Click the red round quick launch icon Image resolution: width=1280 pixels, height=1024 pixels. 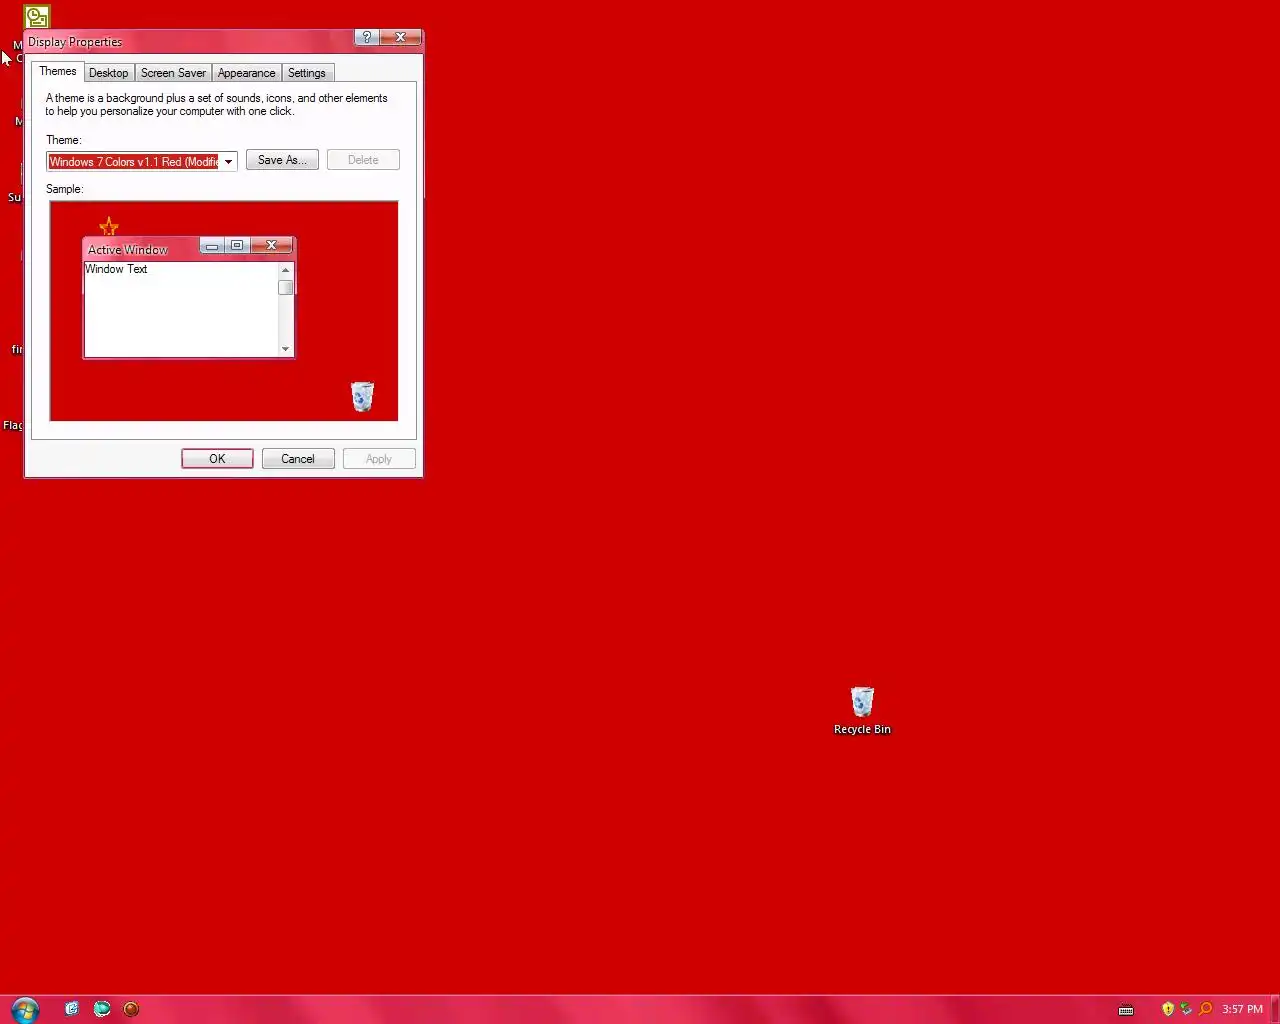(131, 1009)
